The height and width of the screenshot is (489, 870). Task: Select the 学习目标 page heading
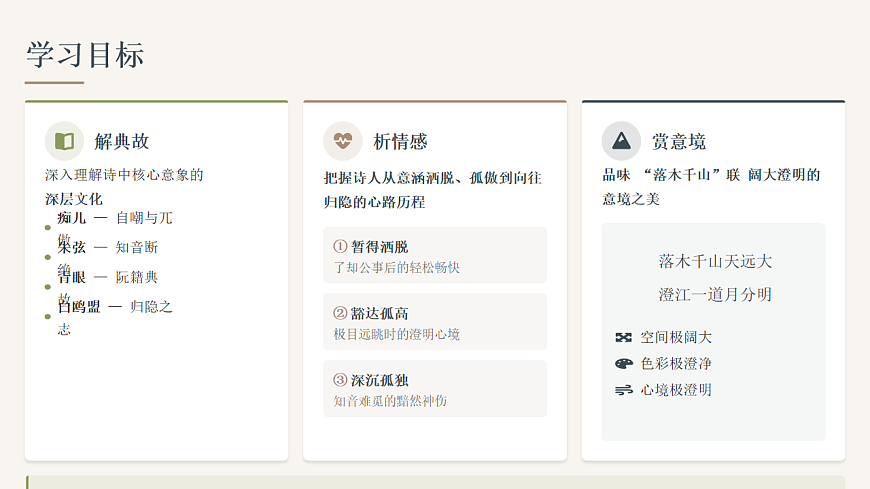coord(85,55)
